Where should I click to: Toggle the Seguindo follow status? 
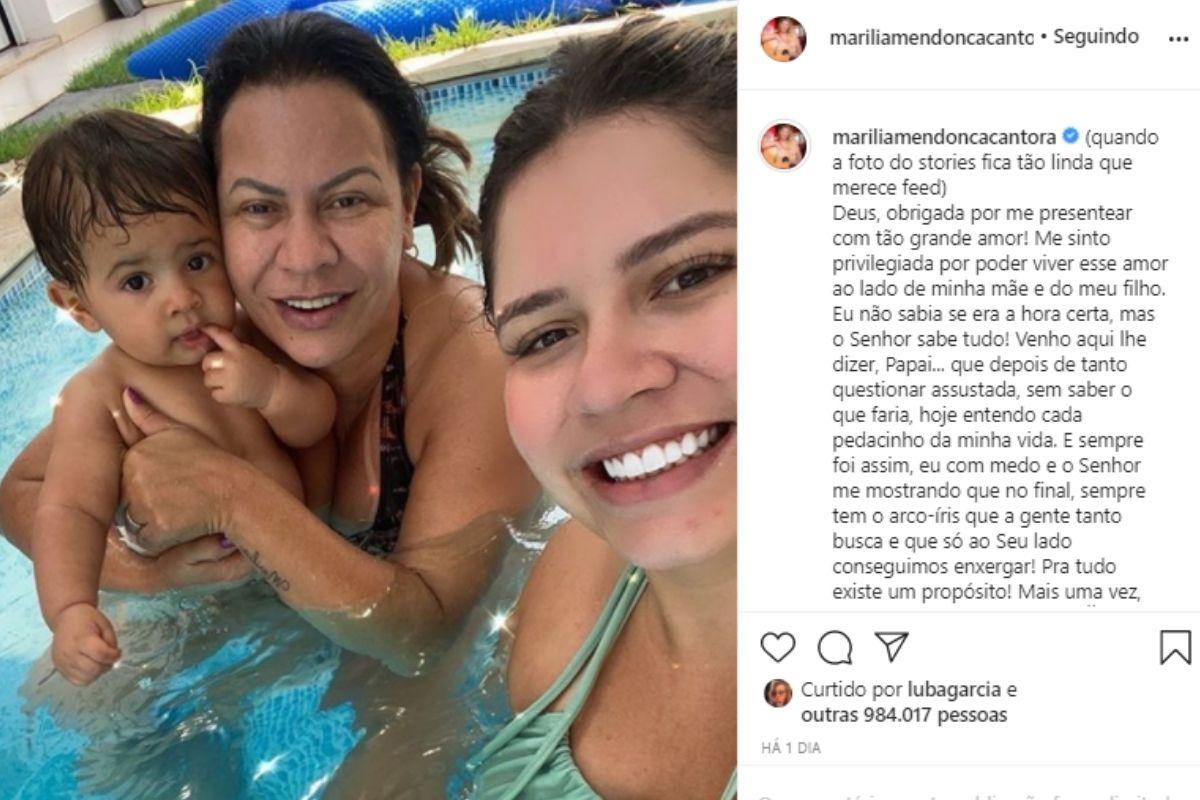point(1095,37)
